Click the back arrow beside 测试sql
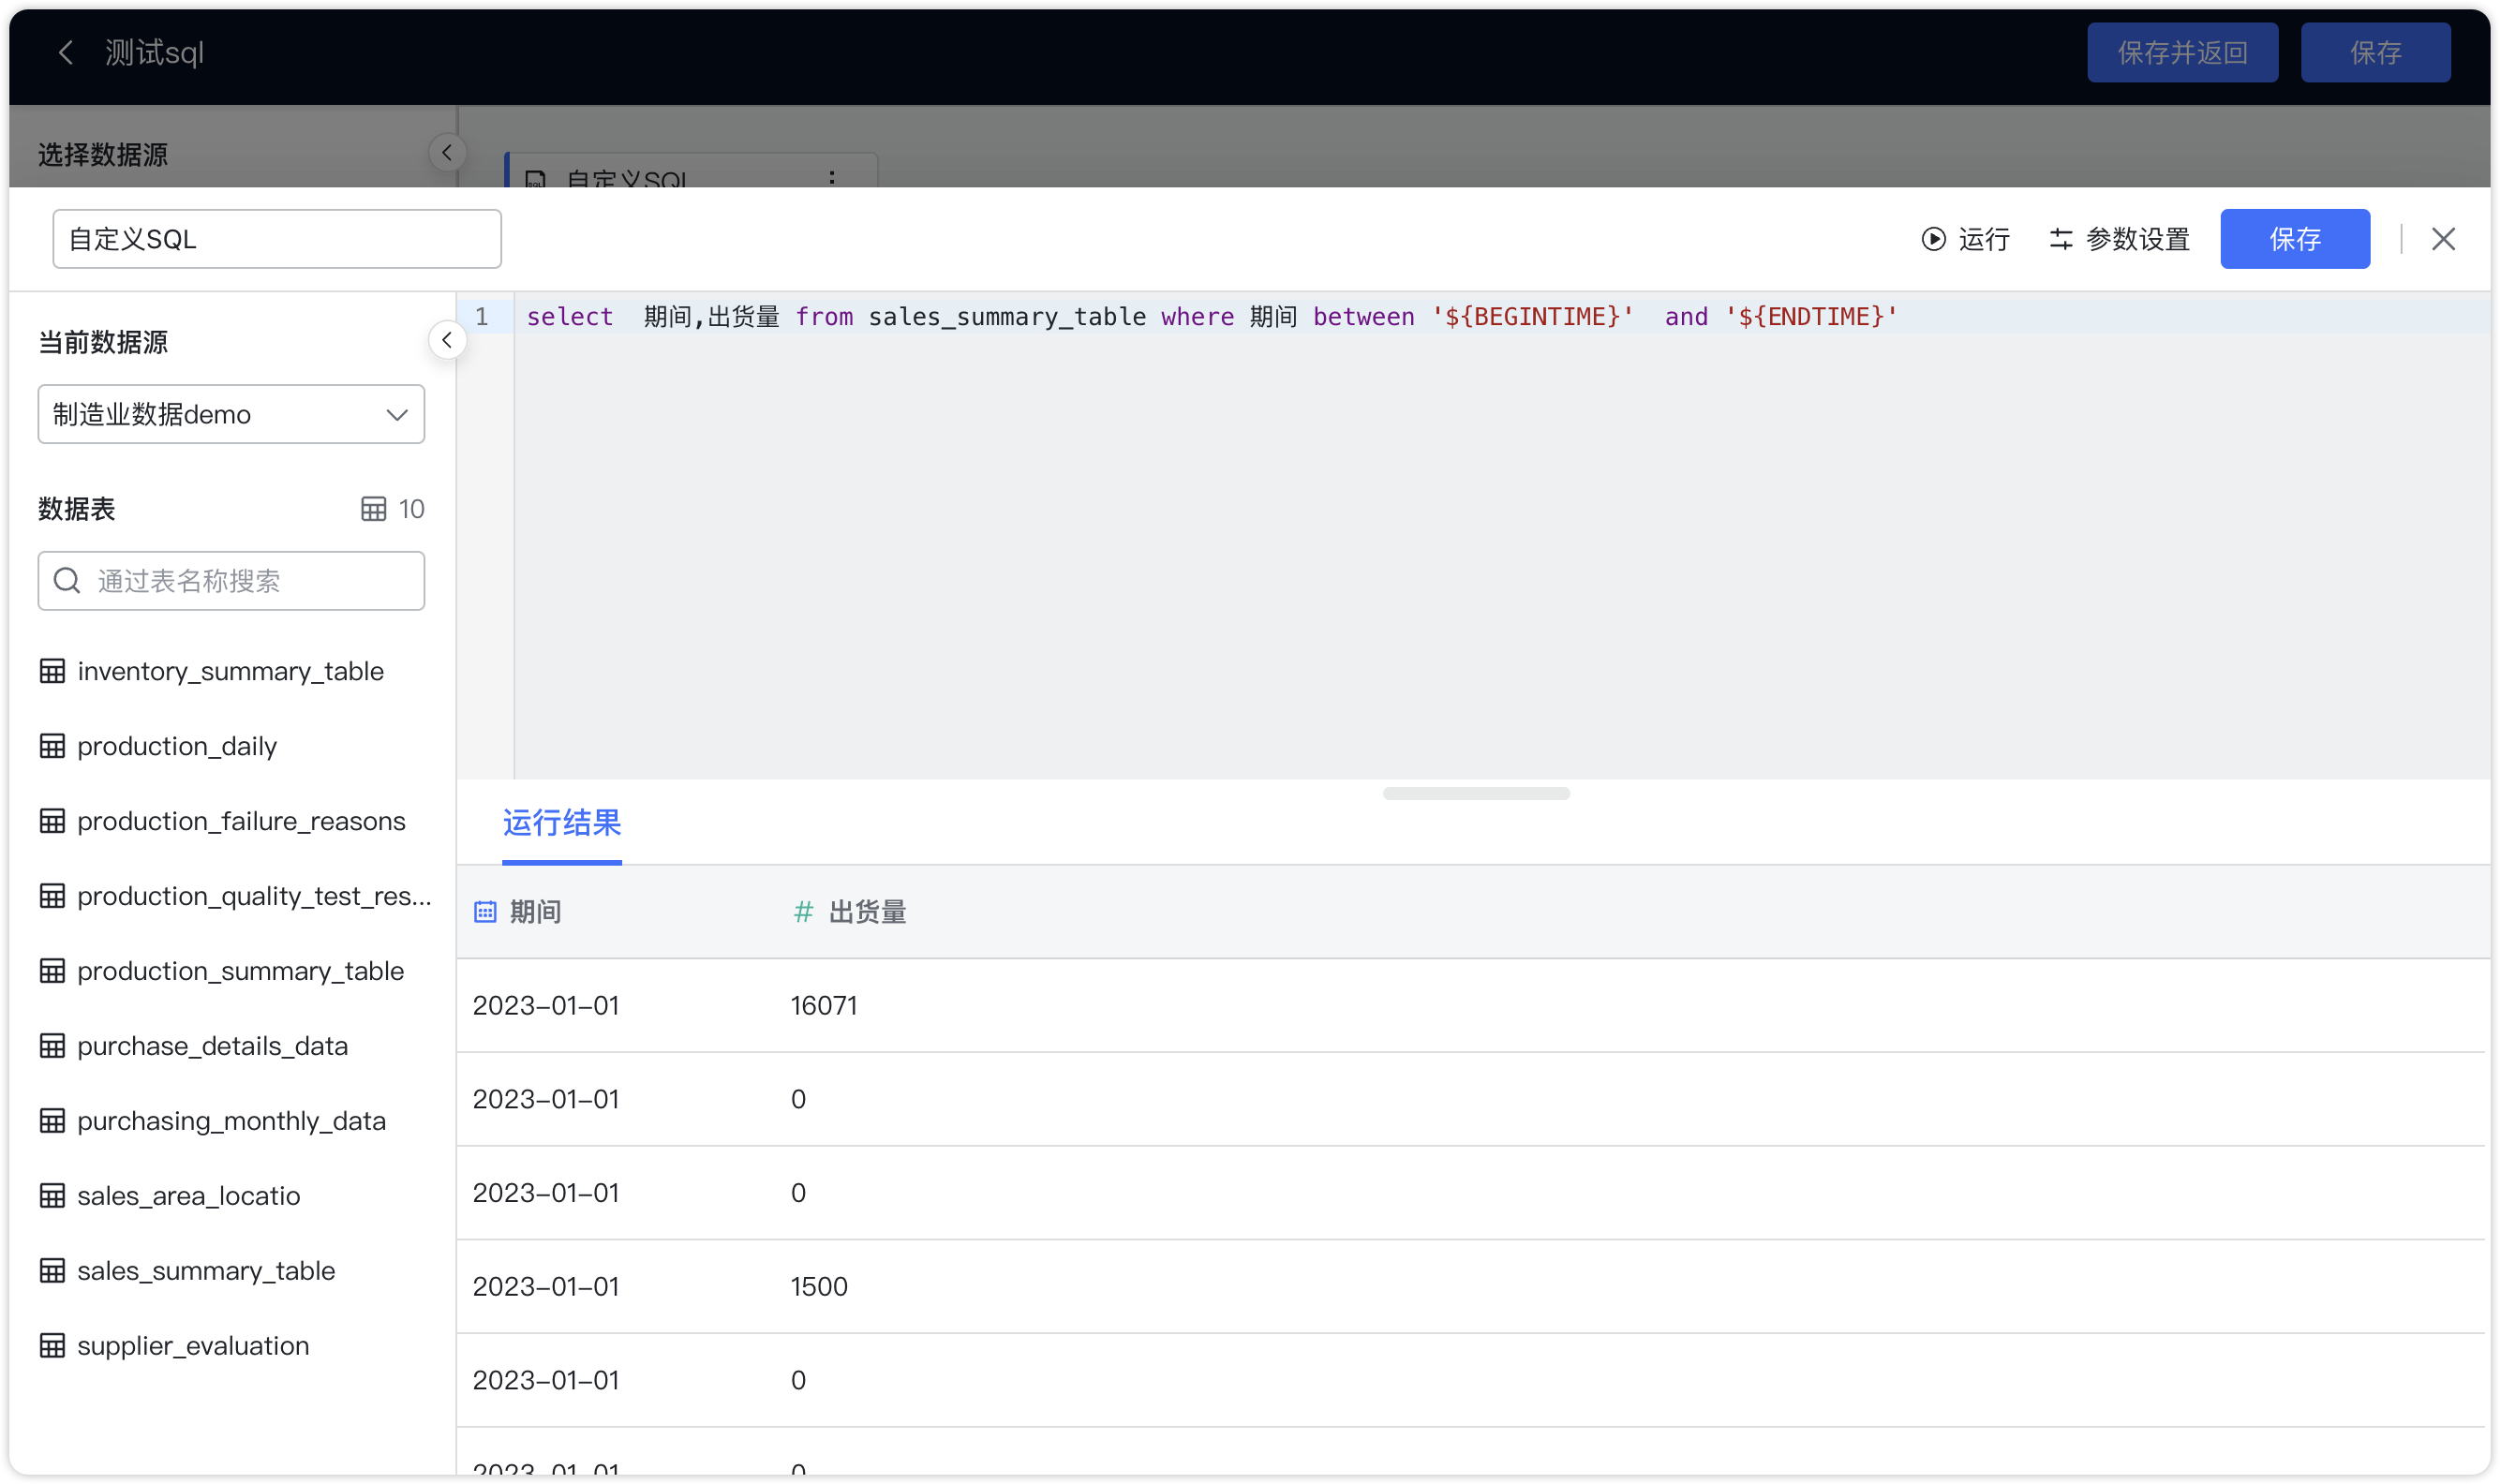Viewport: 2500px width, 1484px height. pos(64,52)
